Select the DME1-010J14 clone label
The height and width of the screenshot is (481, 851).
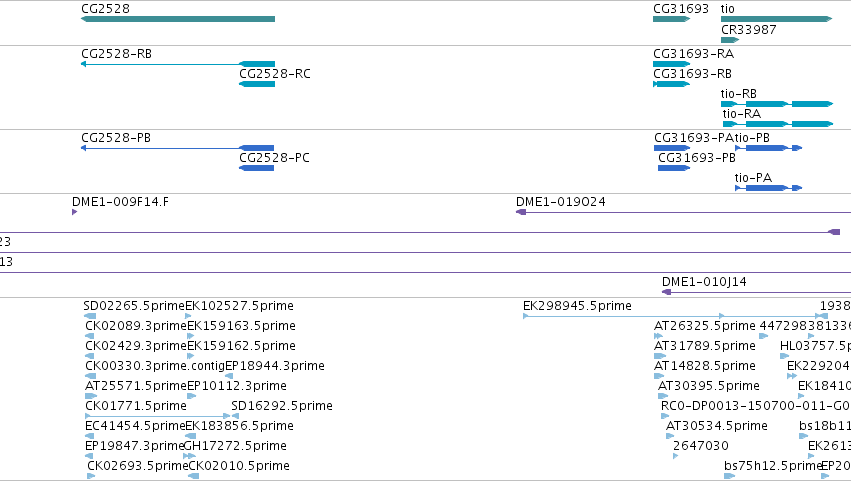tap(704, 282)
